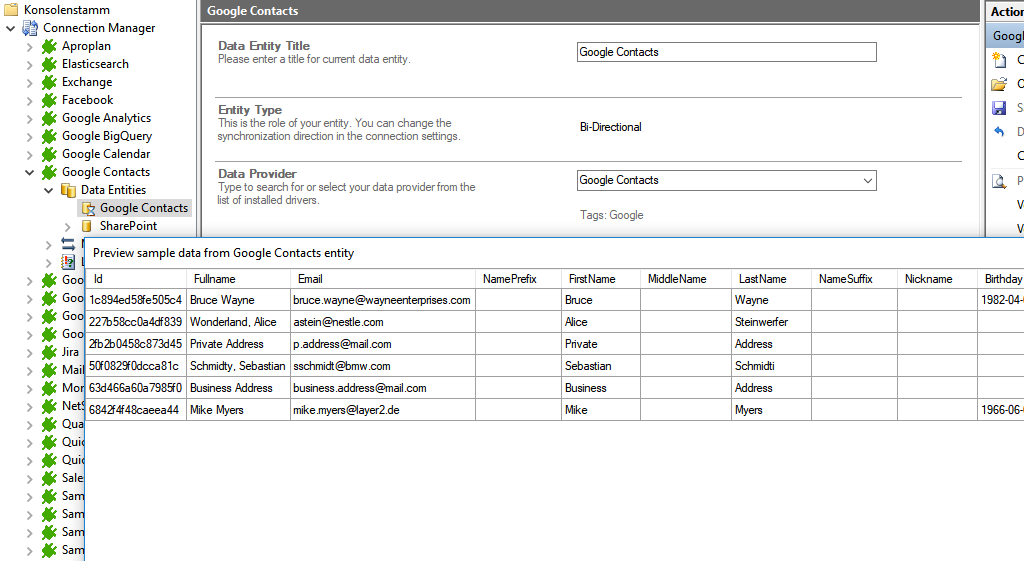The height and width of the screenshot is (561, 1024).
Task: Click the preview magnifier icon in Actions pane
Action: pyautogui.click(x=998, y=181)
